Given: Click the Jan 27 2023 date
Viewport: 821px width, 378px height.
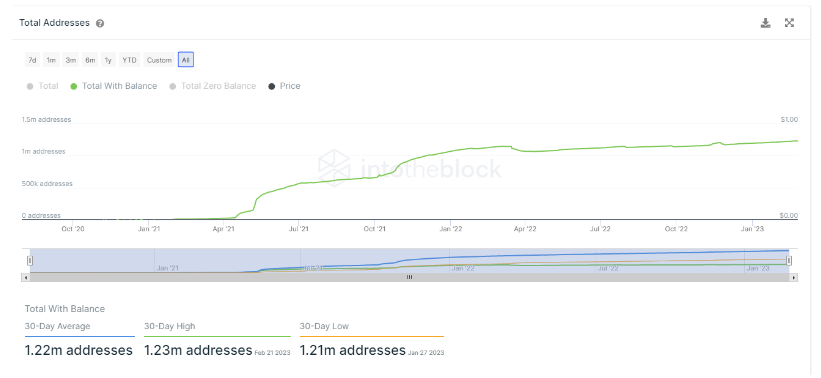Looking at the screenshot, I should (426, 353).
